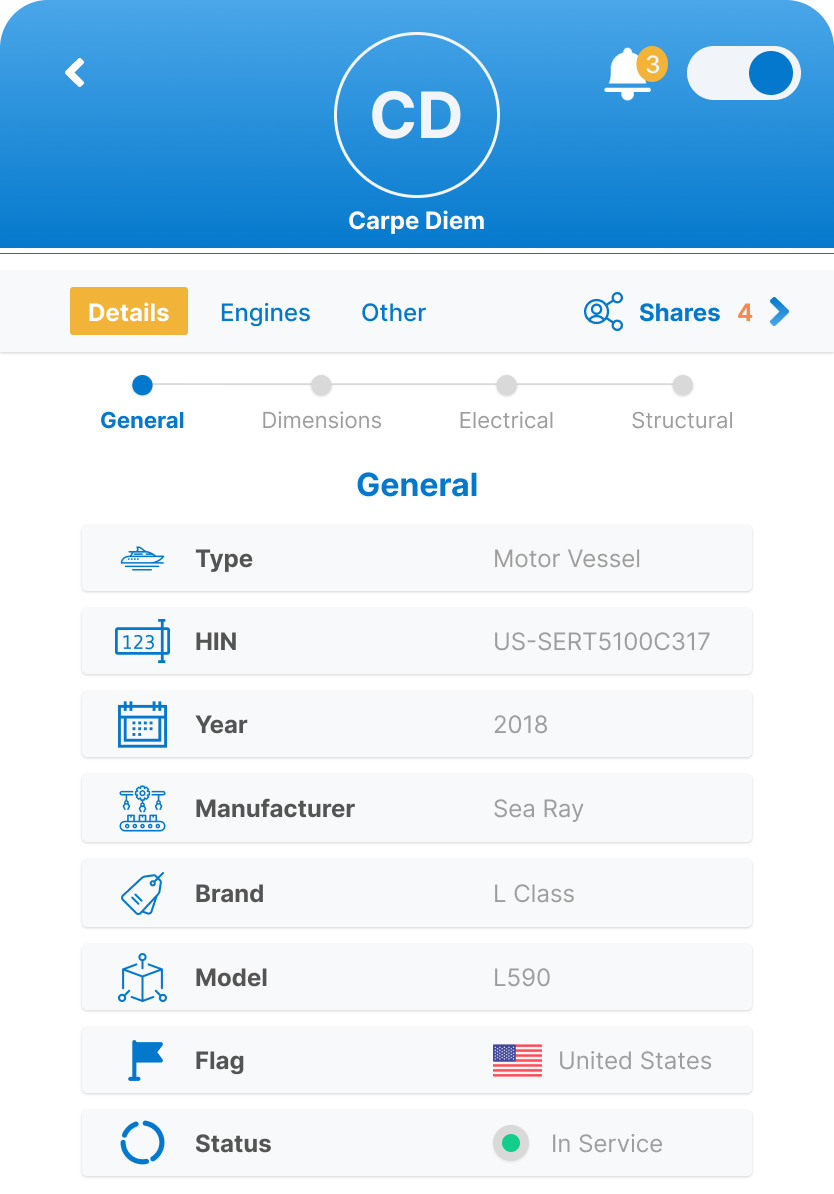The image size is (834, 1194).
Task: Select the Dimensions step dot
Action: click(x=321, y=385)
